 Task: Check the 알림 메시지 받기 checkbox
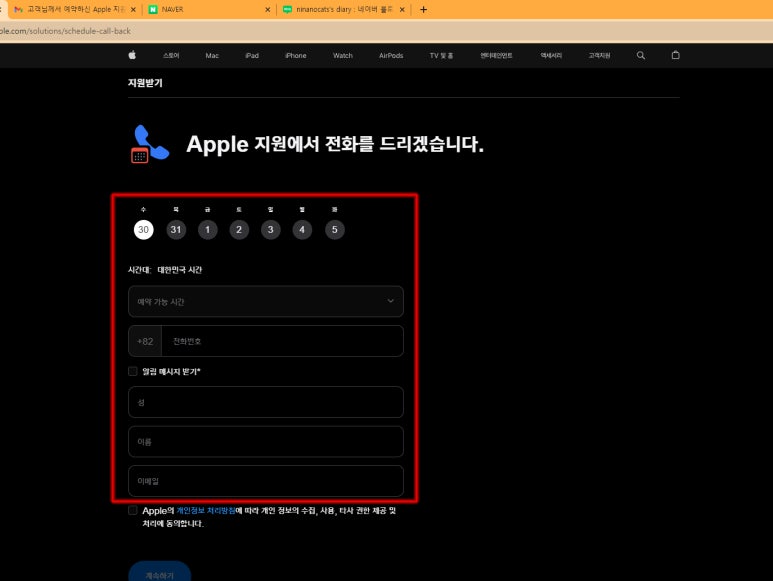[x=133, y=371]
